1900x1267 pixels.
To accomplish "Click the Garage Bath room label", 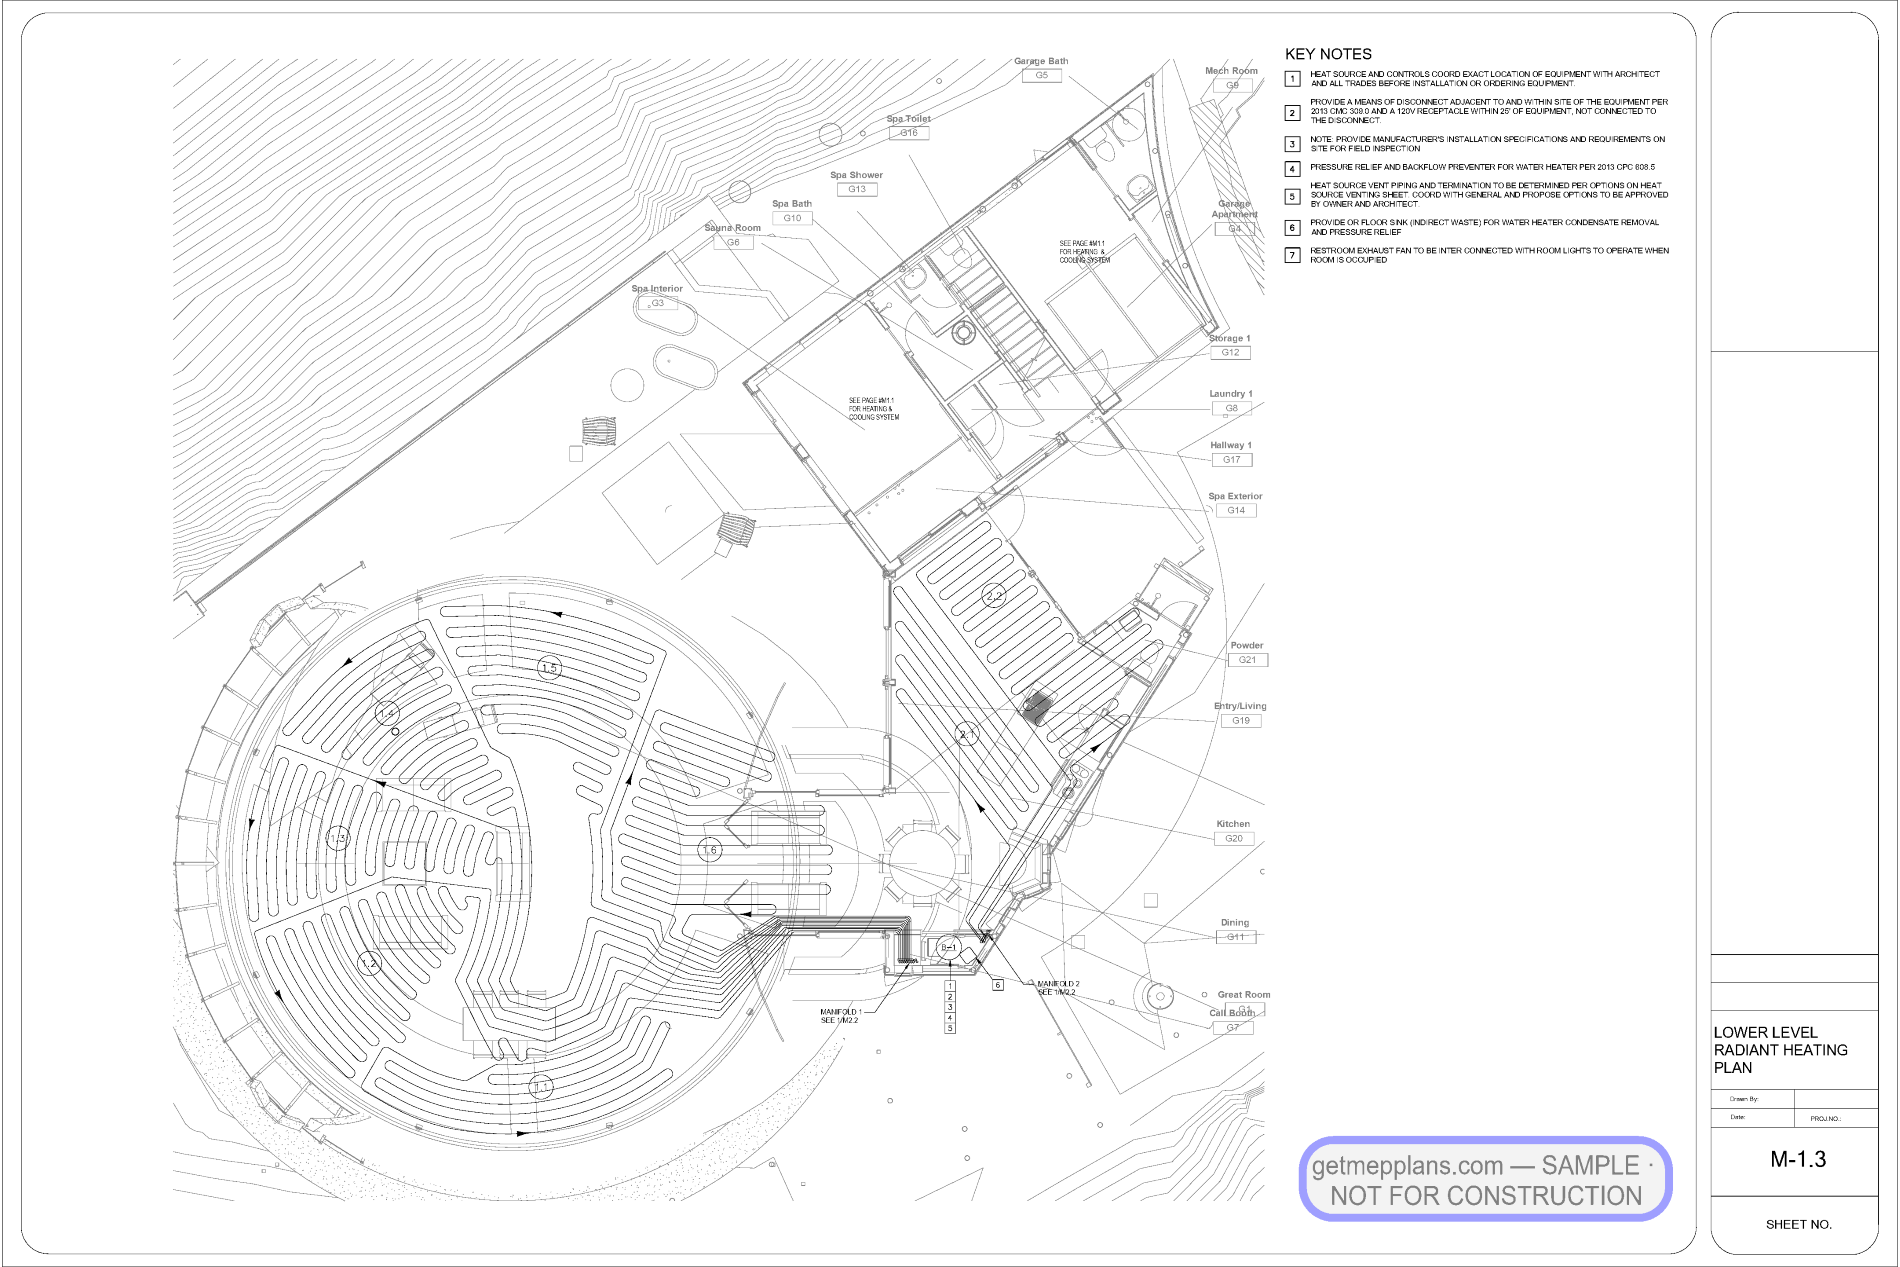I will (1041, 61).
